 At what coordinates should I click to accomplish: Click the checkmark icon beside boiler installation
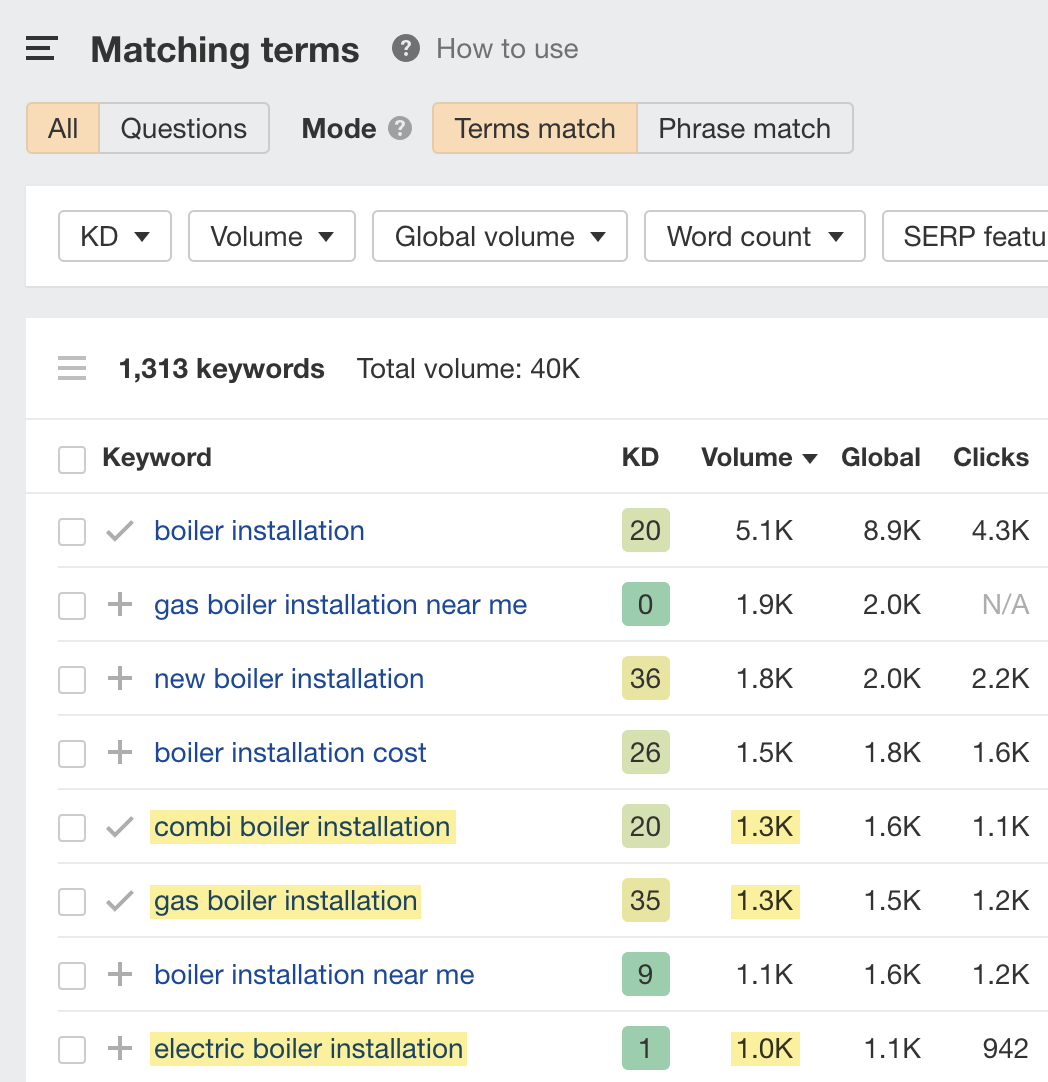pos(119,531)
